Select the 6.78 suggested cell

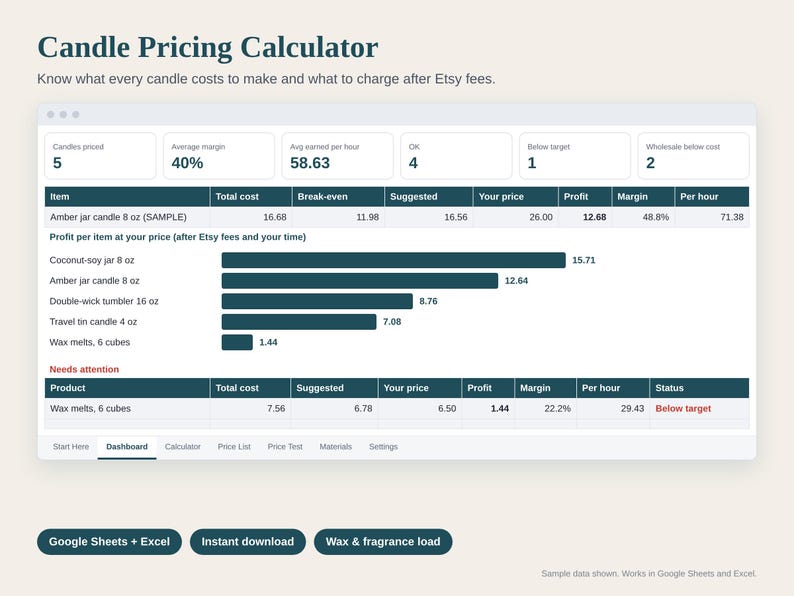coord(334,409)
